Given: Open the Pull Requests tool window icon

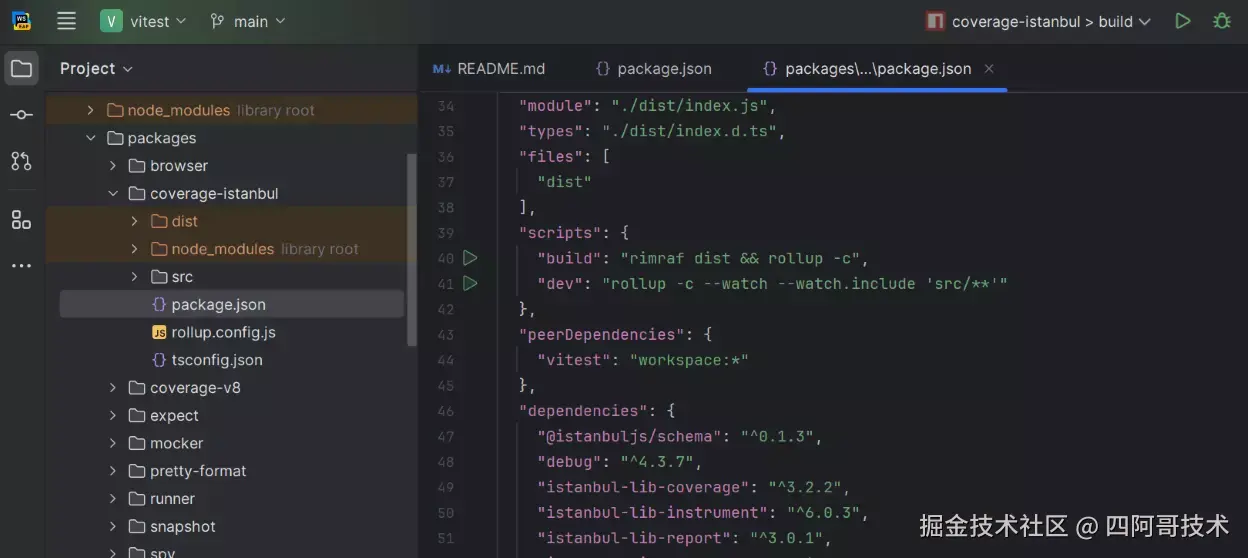Looking at the screenshot, I should pos(22,161).
